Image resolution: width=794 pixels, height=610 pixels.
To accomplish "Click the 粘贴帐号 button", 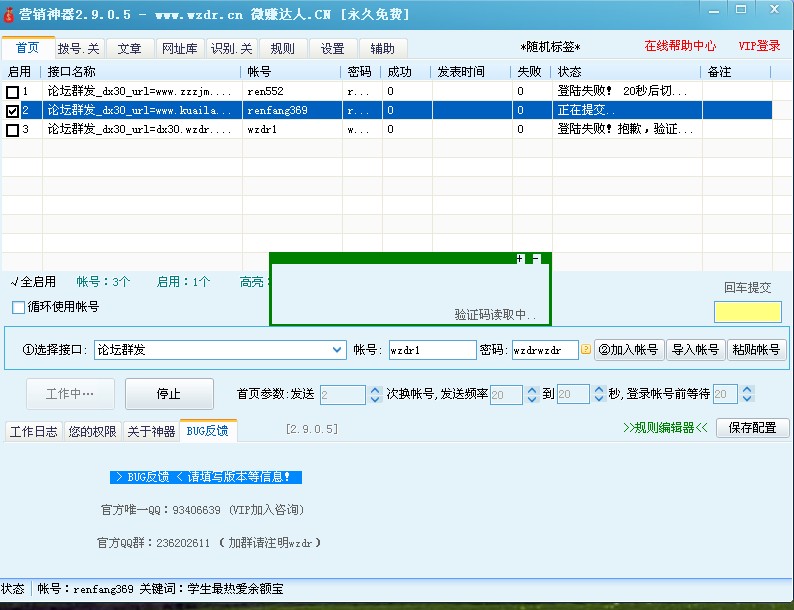I will click(757, 350).
